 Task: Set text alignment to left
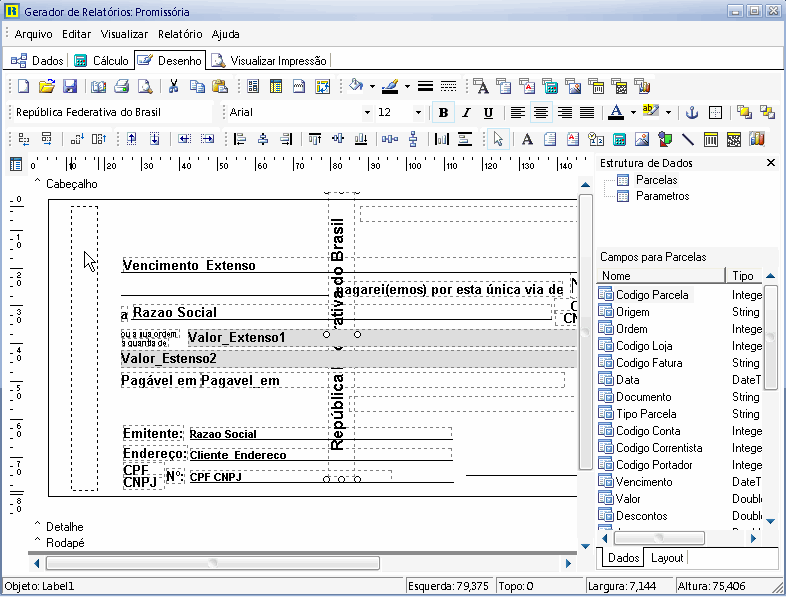pyautogui.click(x=517, y=112)
